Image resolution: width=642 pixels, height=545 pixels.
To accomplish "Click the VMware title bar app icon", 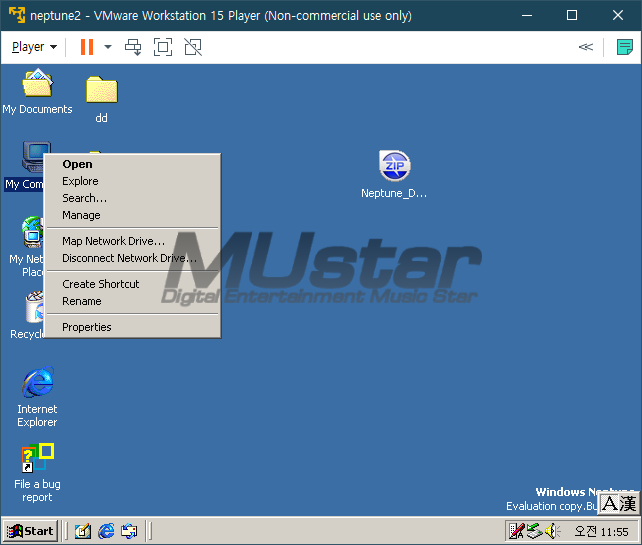I will click(x=17, y=15).
